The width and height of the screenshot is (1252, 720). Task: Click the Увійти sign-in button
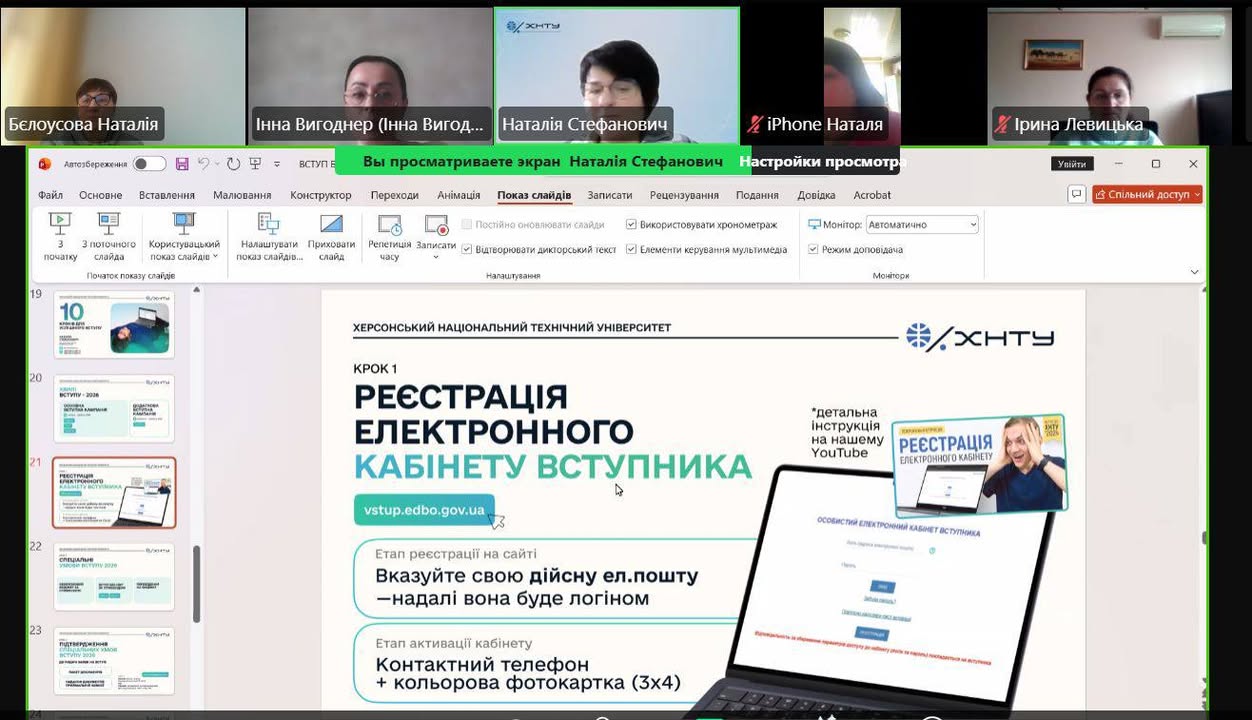click(1072, 164)
